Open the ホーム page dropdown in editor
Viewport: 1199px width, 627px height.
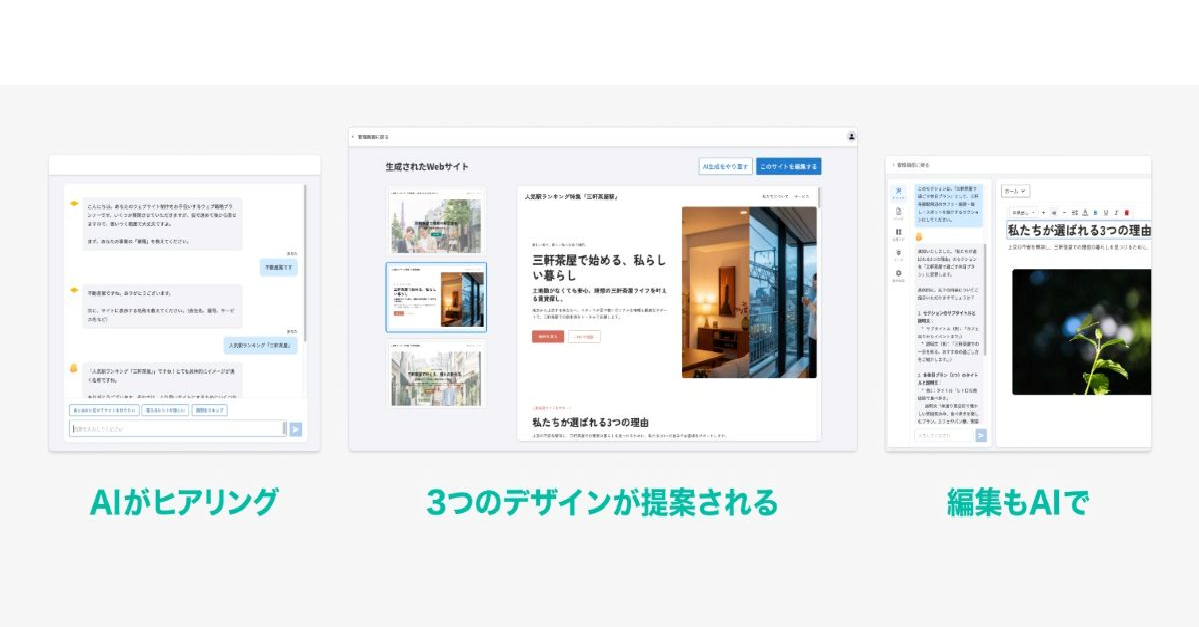point(1015,191)
